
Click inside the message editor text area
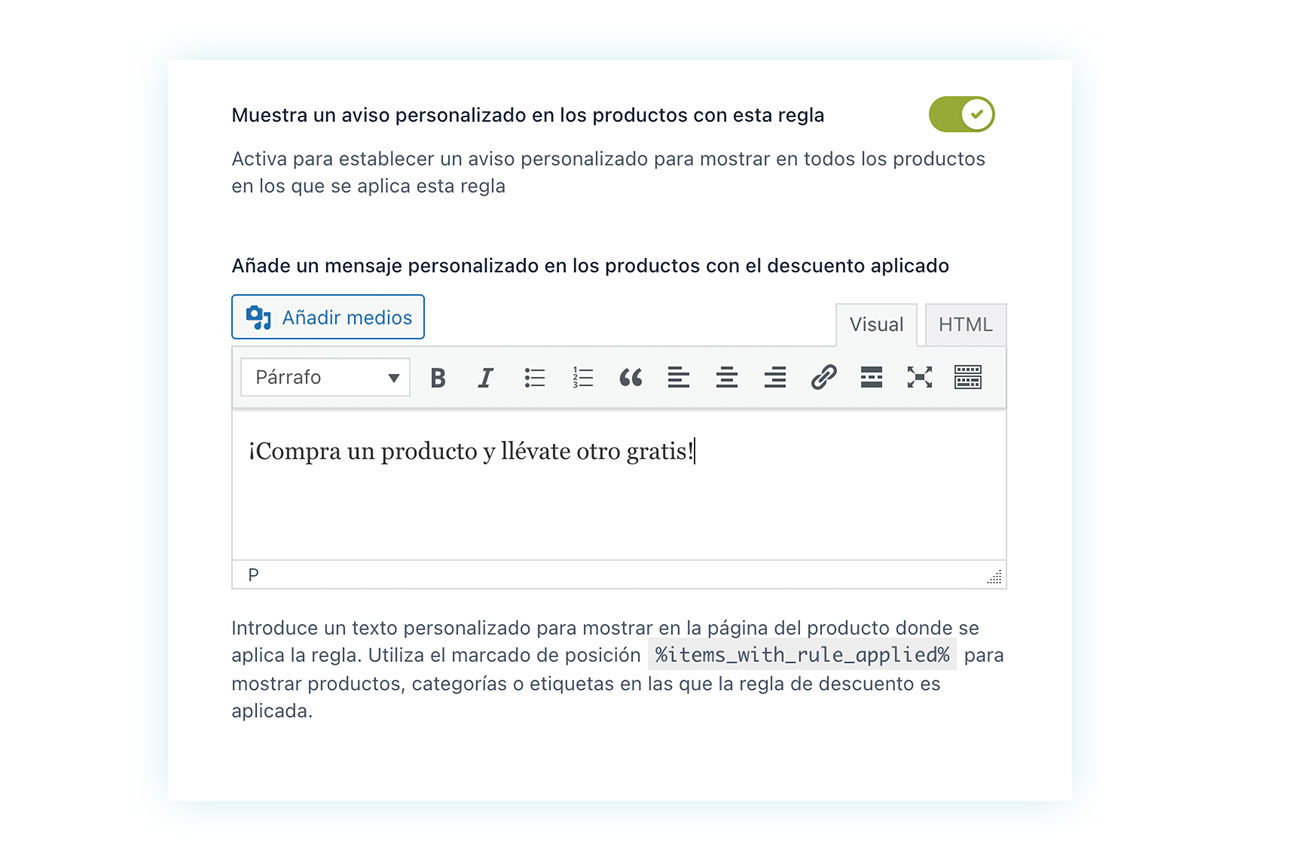(619, 484)
